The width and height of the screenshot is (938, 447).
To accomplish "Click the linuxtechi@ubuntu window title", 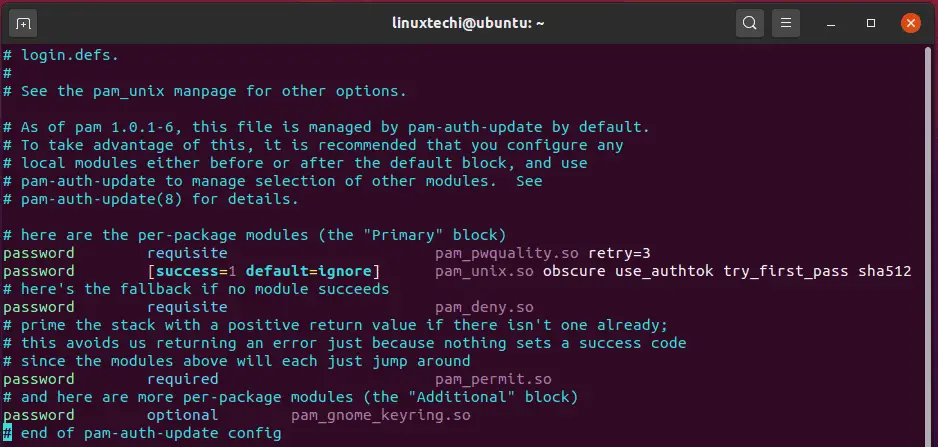I will click(469, 22).
